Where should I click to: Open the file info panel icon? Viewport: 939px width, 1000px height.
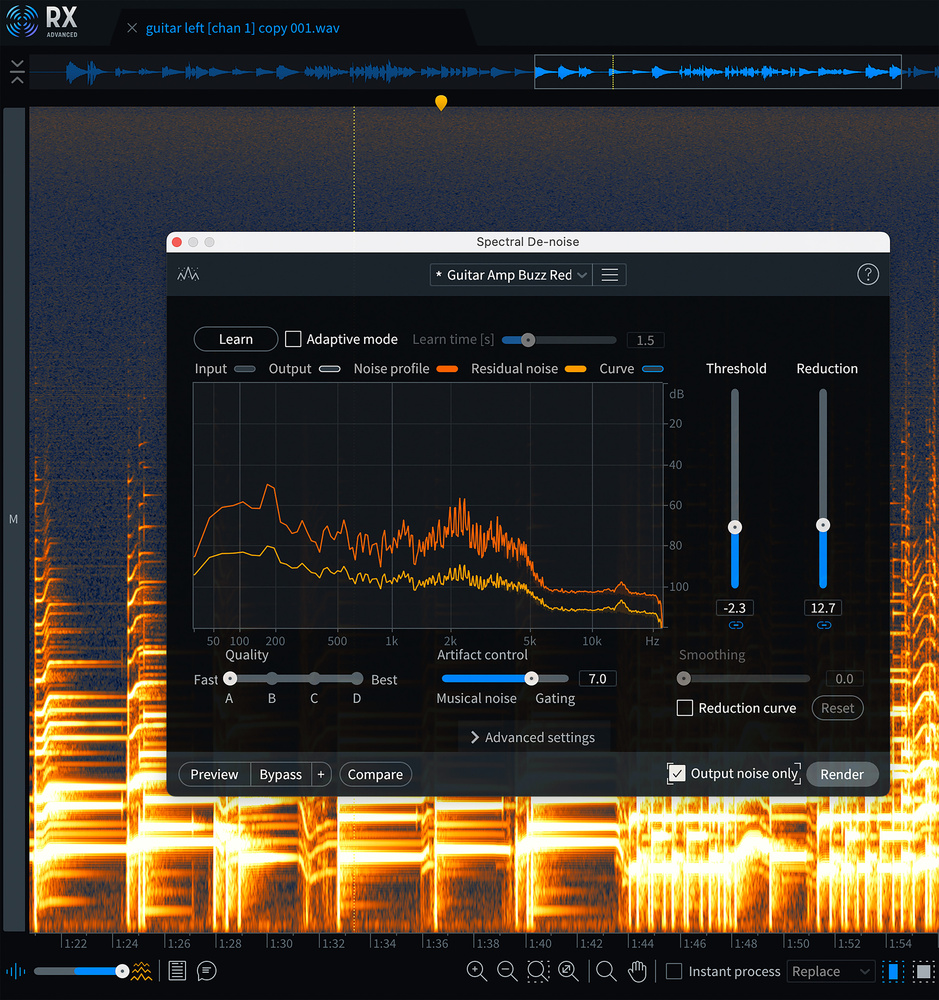(x=177, y=971)
